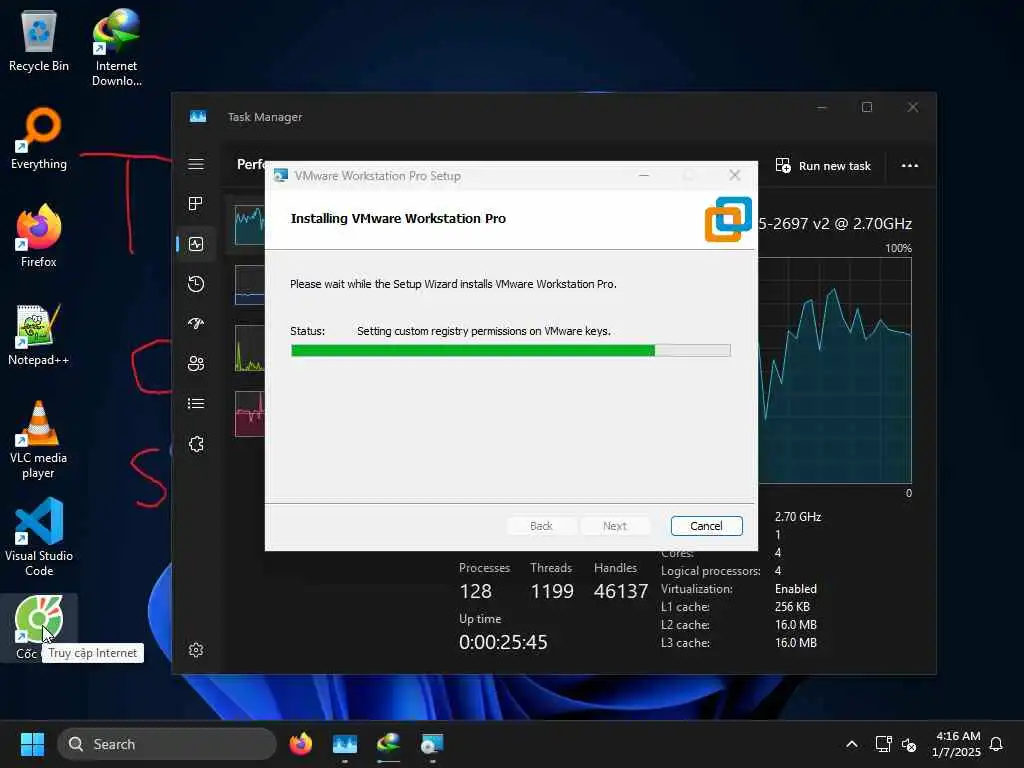Maximize the Task Manager window

tap(867, 107)
